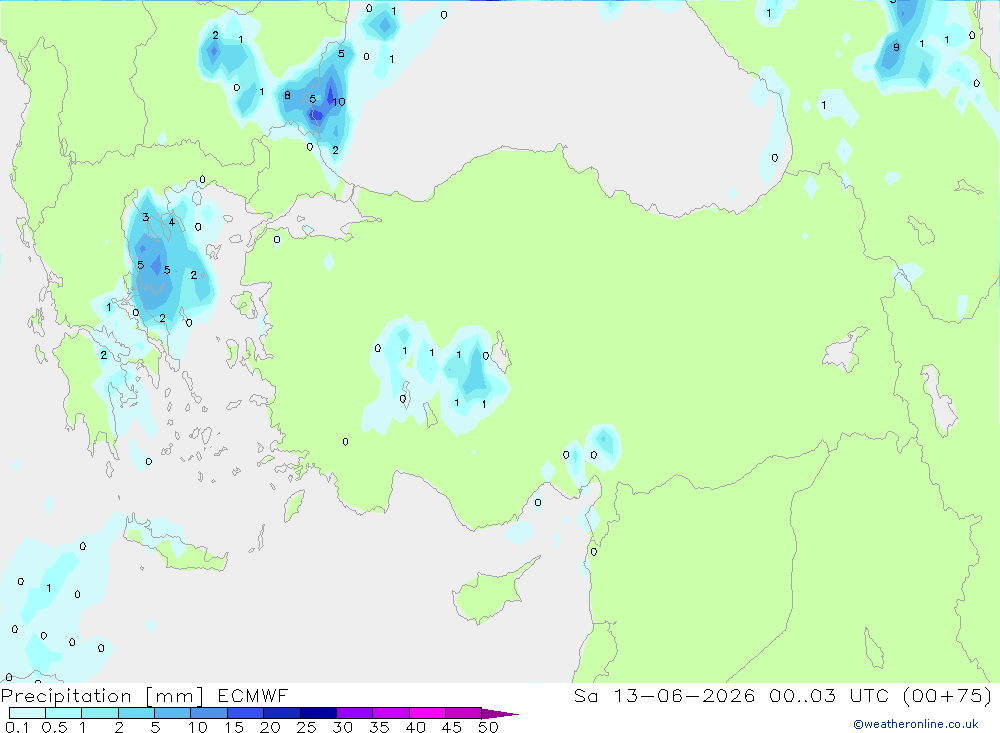Image resolution: width=1000 pixels, height=733 pixels.
Task: Click the Precipitation [mm] title text
Action: point(102,696)
